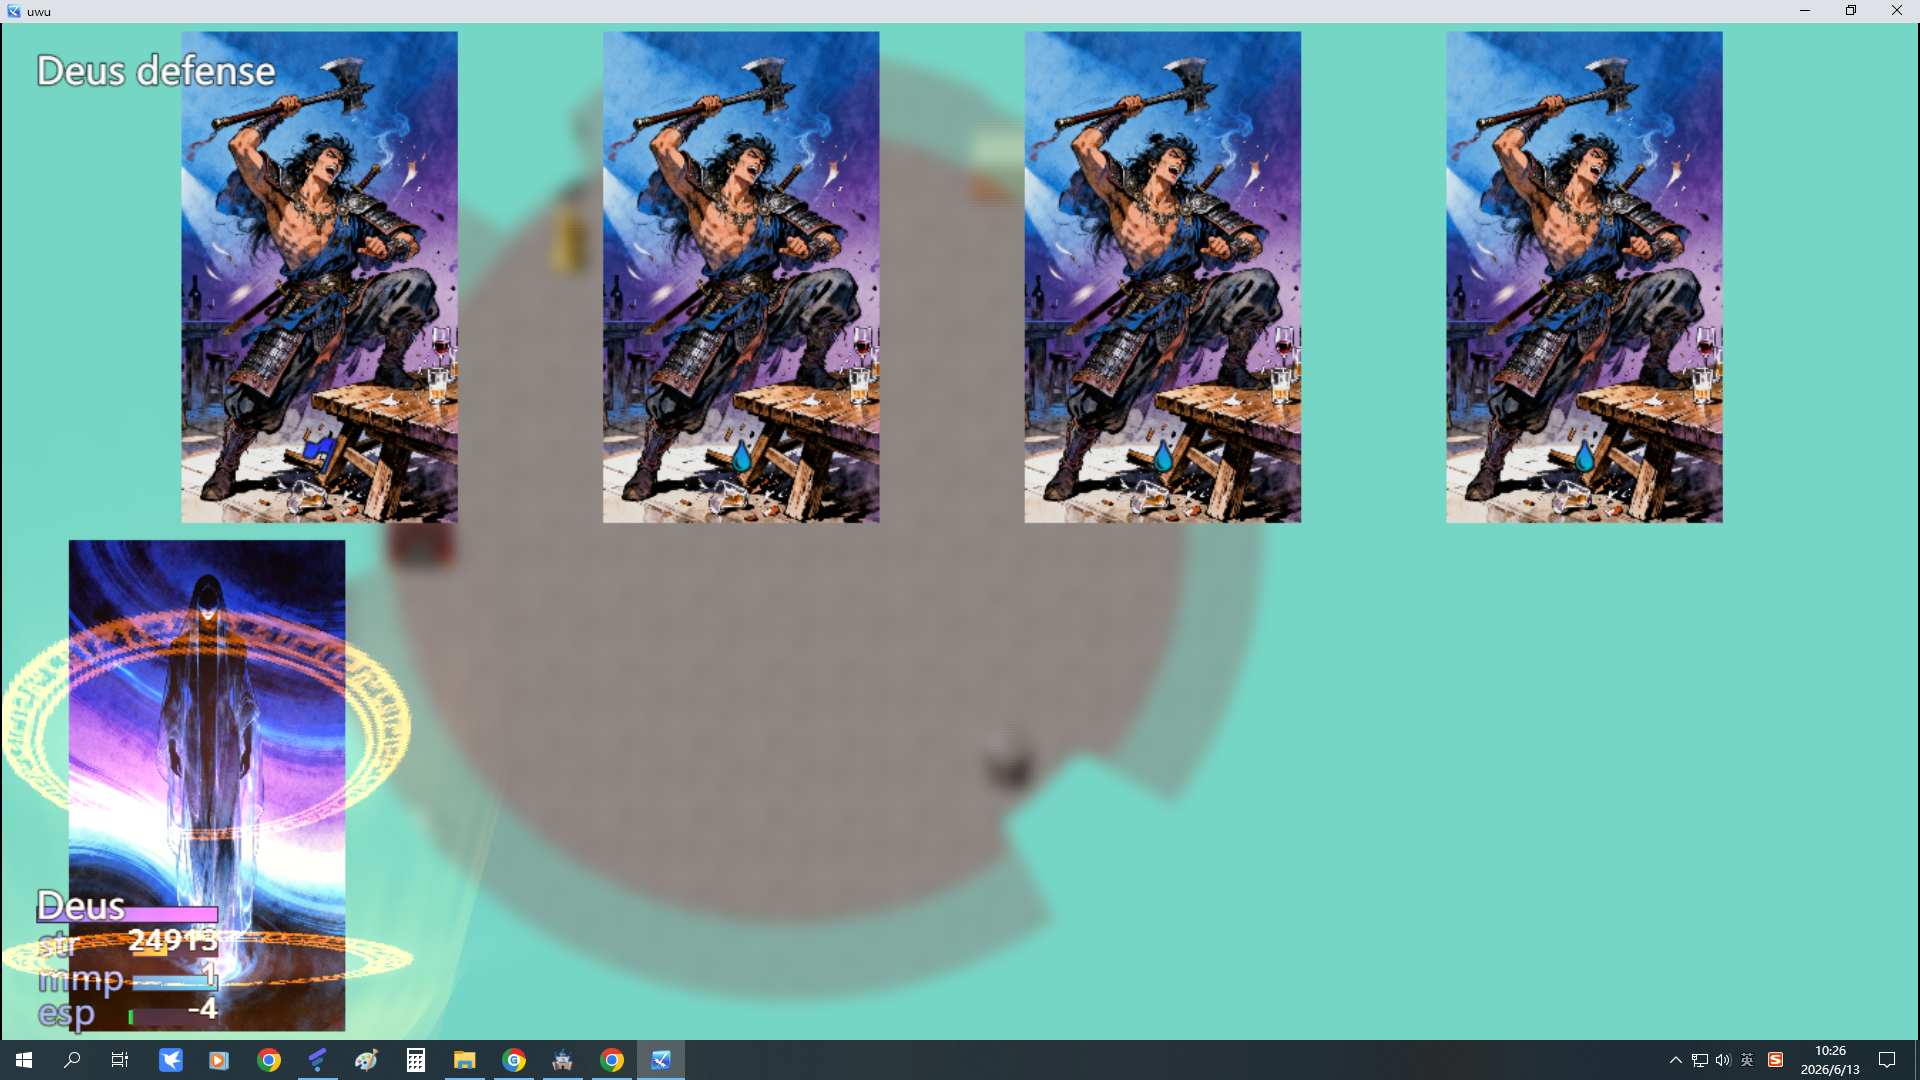Open the Chrome icon right of castle icon

point(612,1060)
